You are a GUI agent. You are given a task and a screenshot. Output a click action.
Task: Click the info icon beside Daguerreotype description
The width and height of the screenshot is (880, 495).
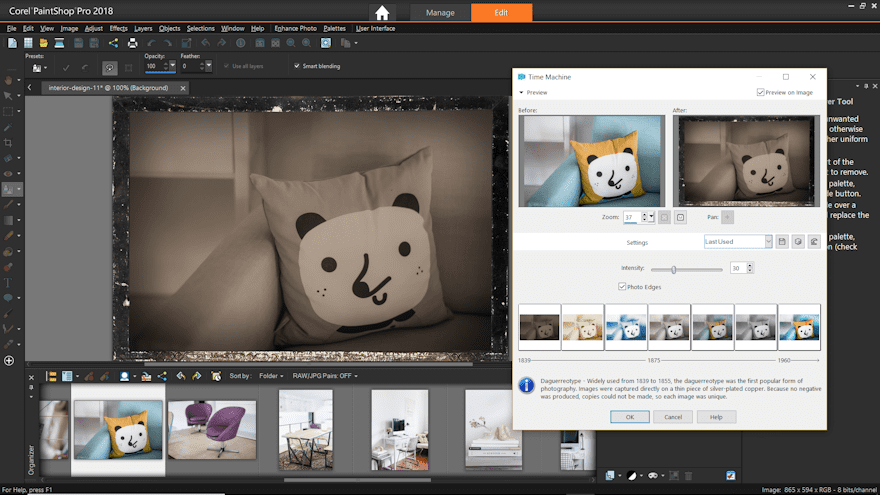[x=526, y=384]
